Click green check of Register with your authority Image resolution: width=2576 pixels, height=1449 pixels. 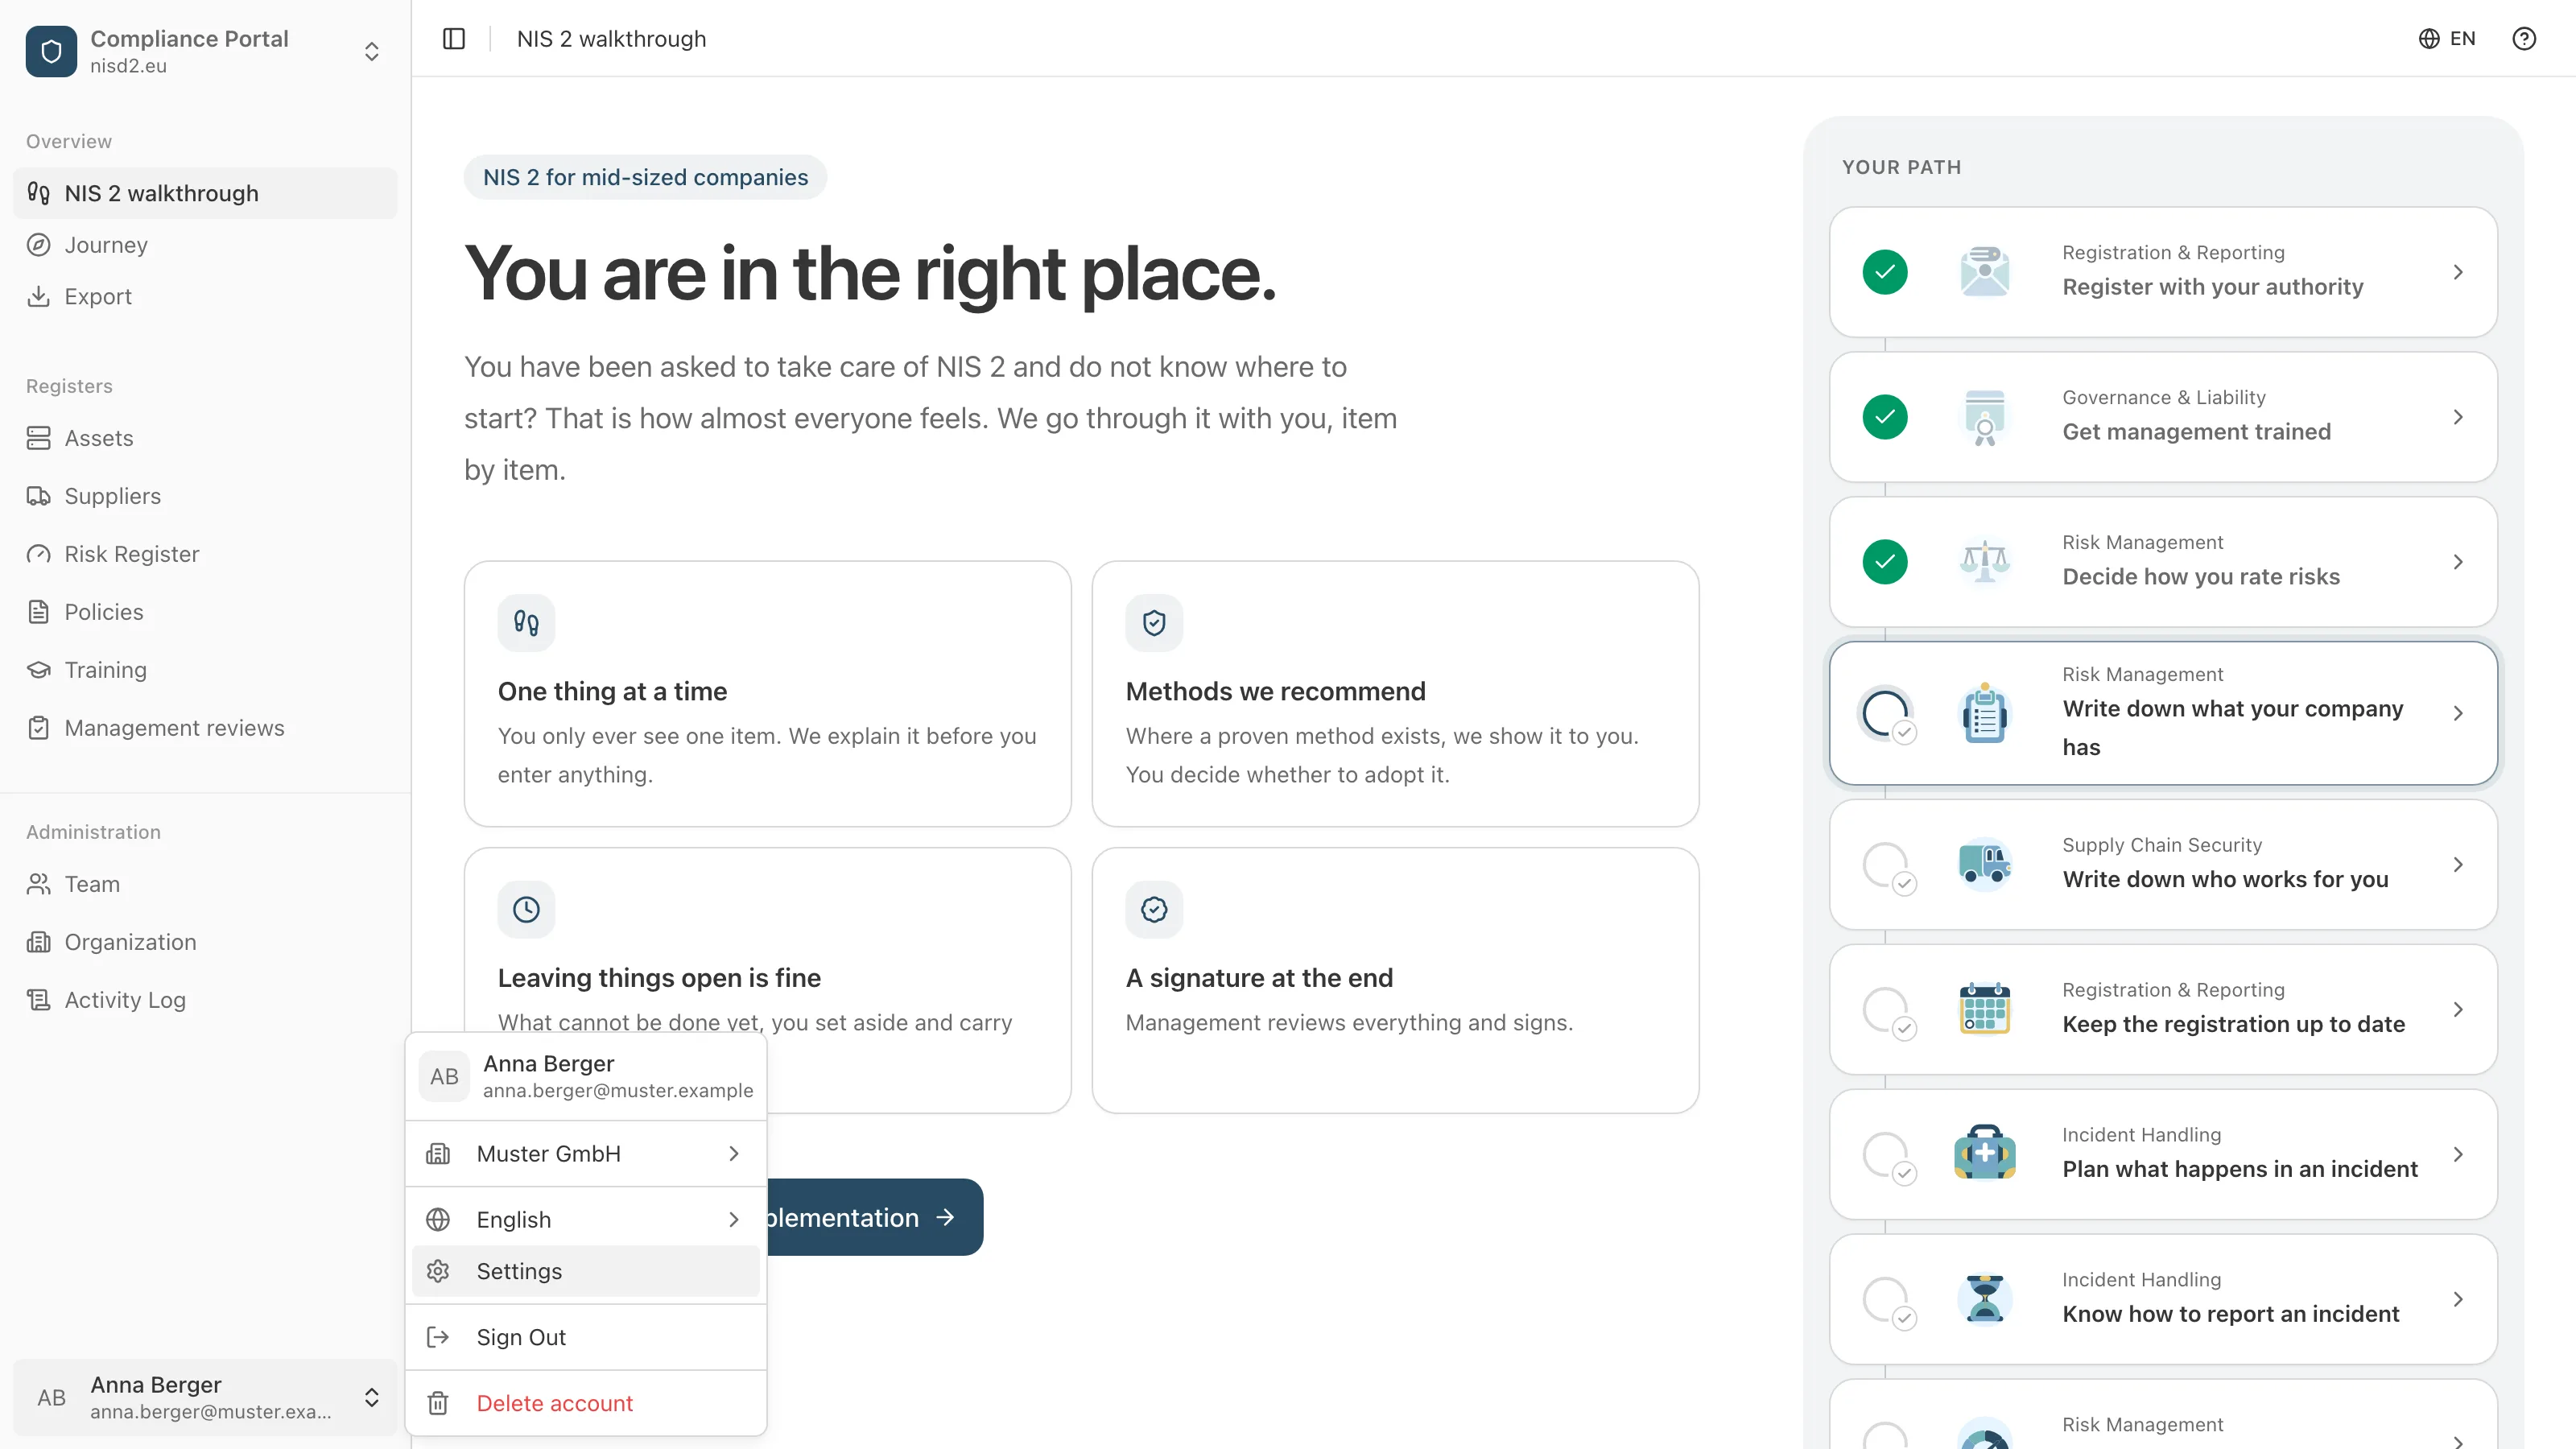coord(1885,272)
